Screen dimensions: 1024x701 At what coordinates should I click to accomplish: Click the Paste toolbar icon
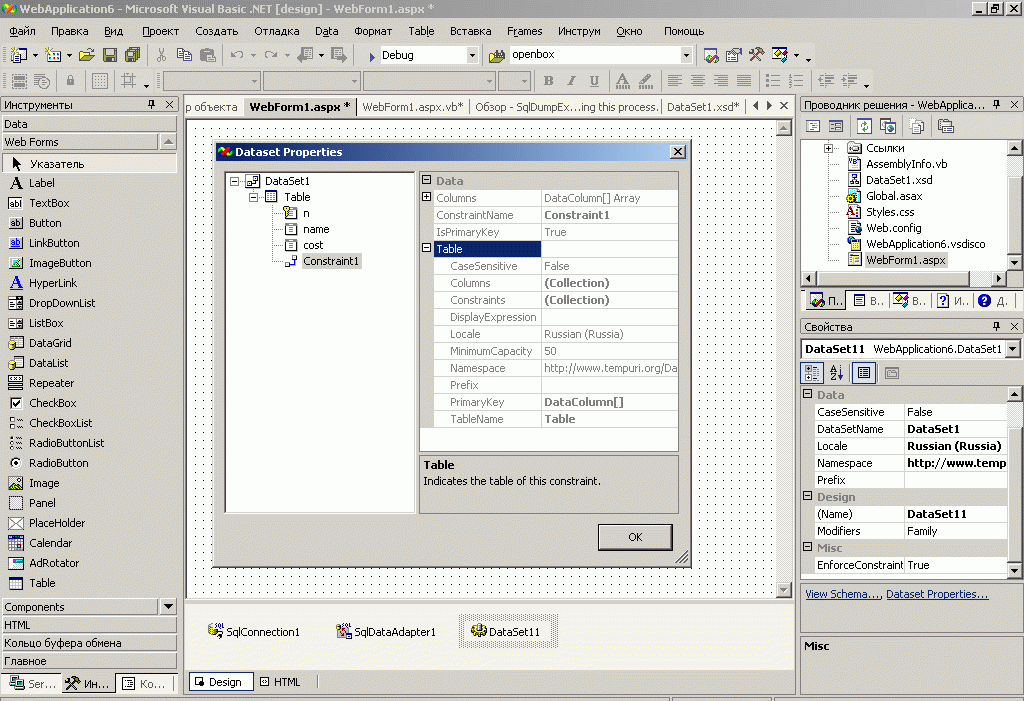(x=208, y=55)
